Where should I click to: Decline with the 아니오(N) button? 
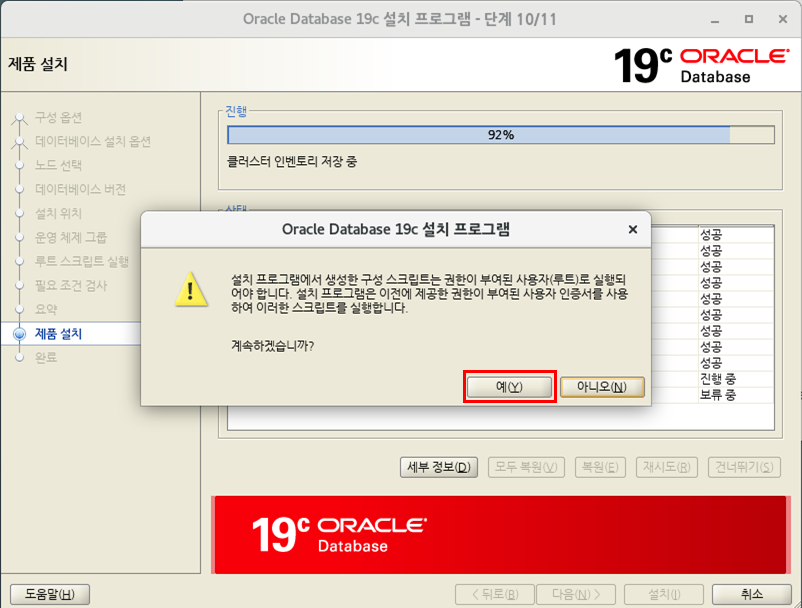click(x=602, y=387)
